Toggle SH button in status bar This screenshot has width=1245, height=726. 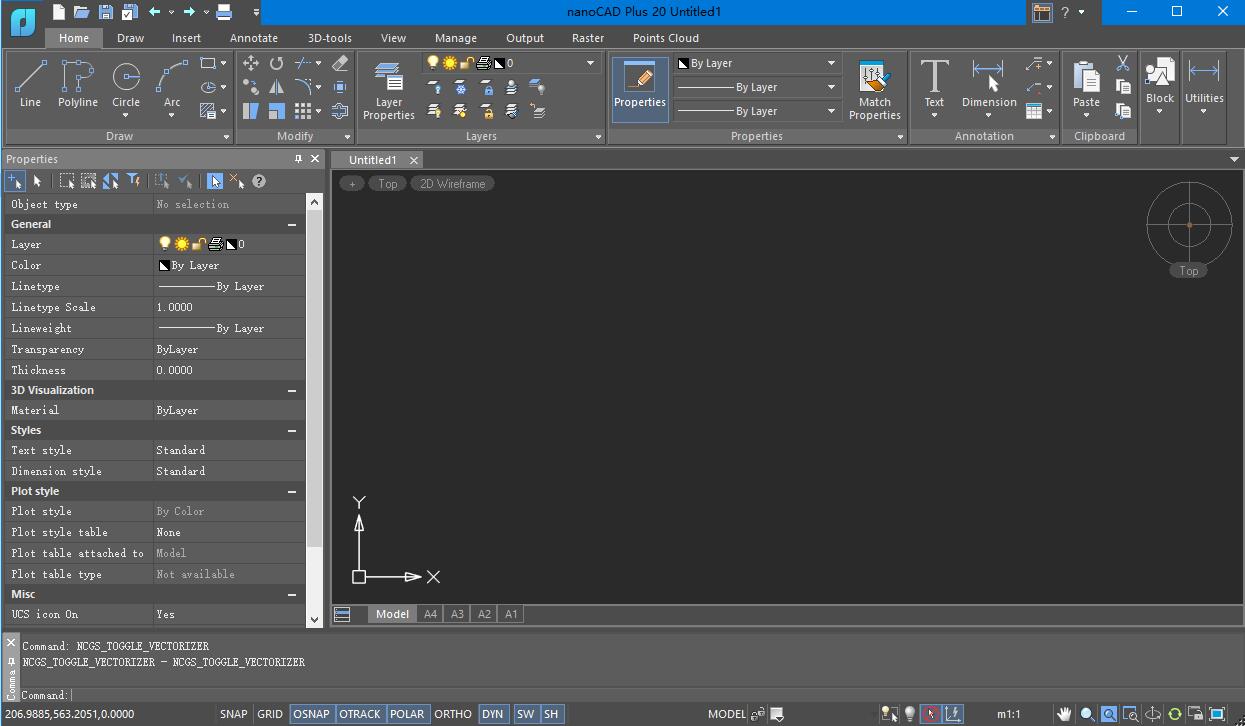click(x=551, y=714)
